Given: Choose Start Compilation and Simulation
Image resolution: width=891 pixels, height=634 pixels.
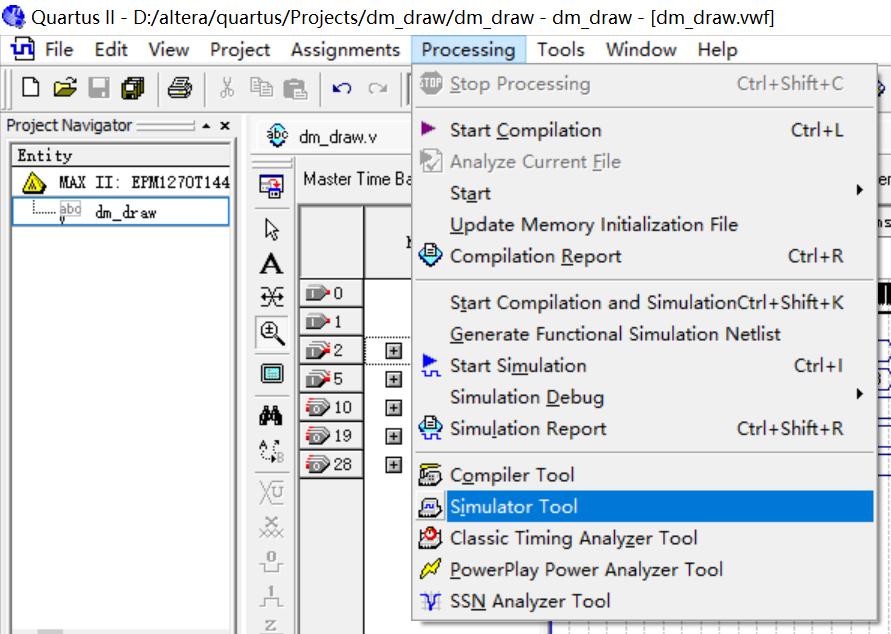Looking at the screenshot, I should coord(644,302).
